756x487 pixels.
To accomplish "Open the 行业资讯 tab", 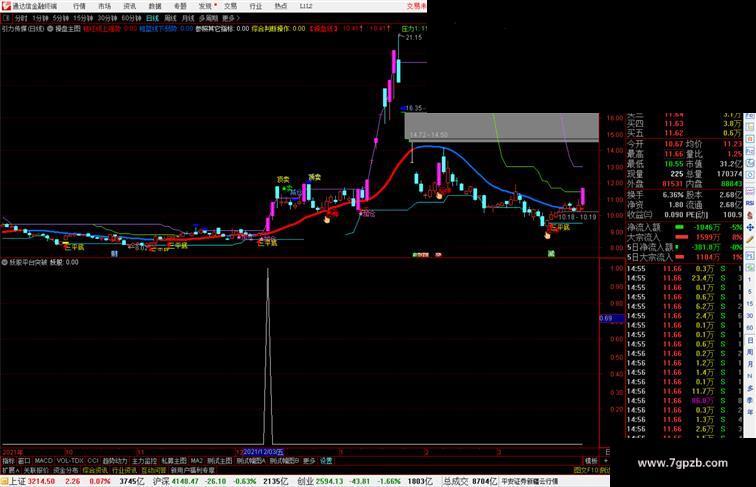I will [124, 470].
